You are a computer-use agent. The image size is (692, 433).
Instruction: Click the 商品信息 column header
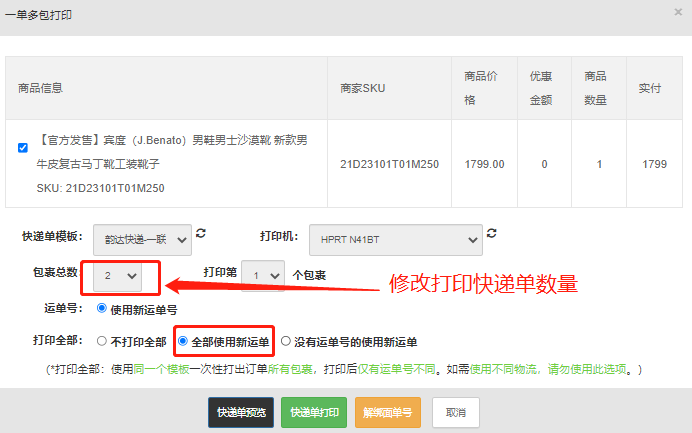point(40,88)
